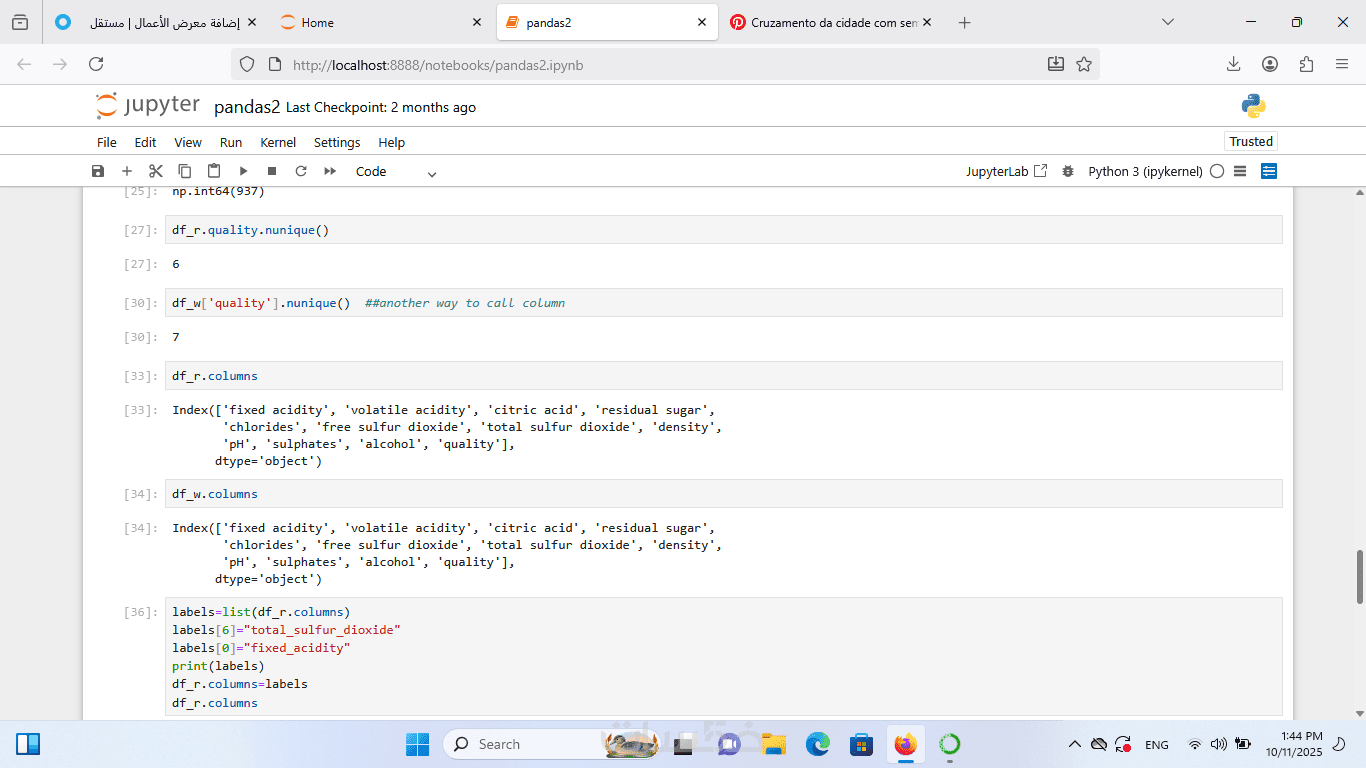Open Microsoft Edge from taskbar
Image resolution: width=1366 pixels, height=768 pixels.
pyautogui.click(x=818, y=744)
